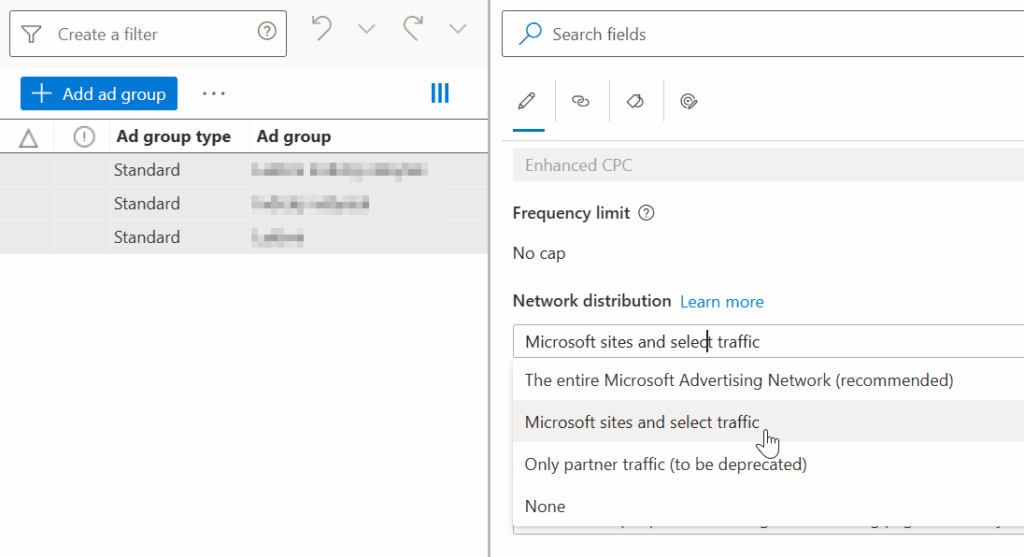Click the filter funnel icon
1024x557 pixels.
coord(31,34)
